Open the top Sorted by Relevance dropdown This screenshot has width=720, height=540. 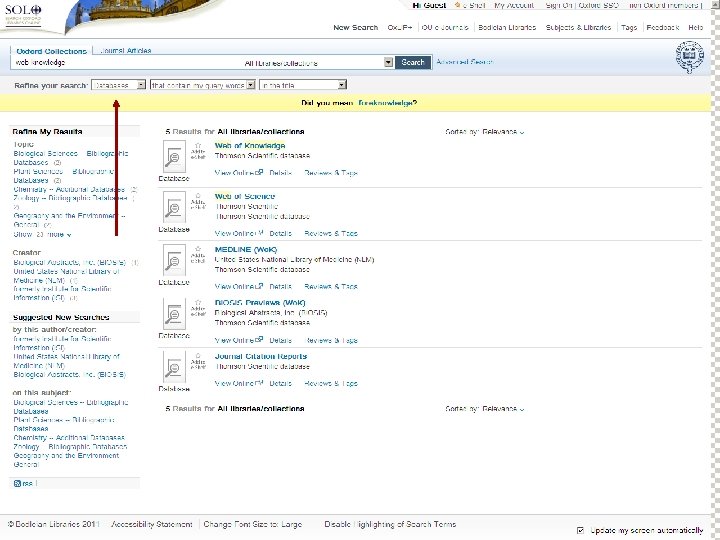tap(503, 132)
